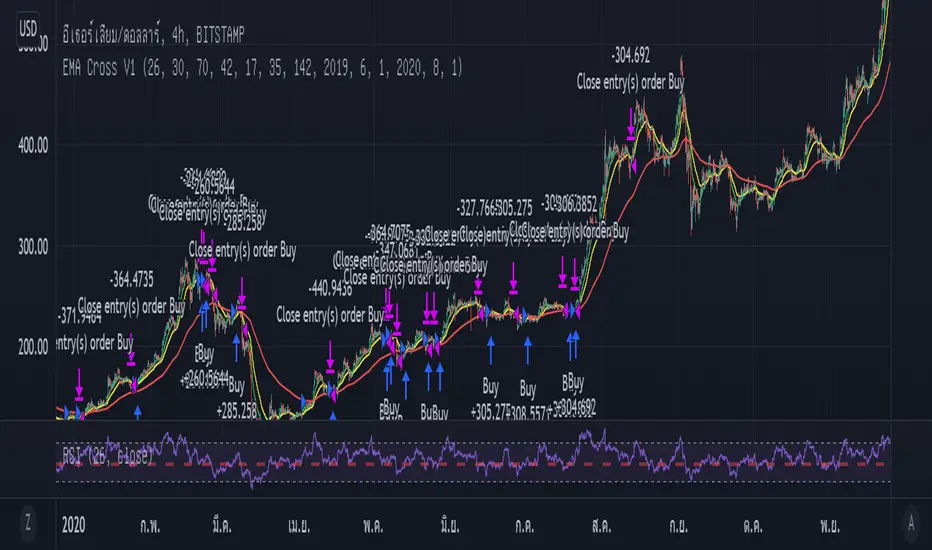Select the 2020 time axis label

(x=74, y=525)
